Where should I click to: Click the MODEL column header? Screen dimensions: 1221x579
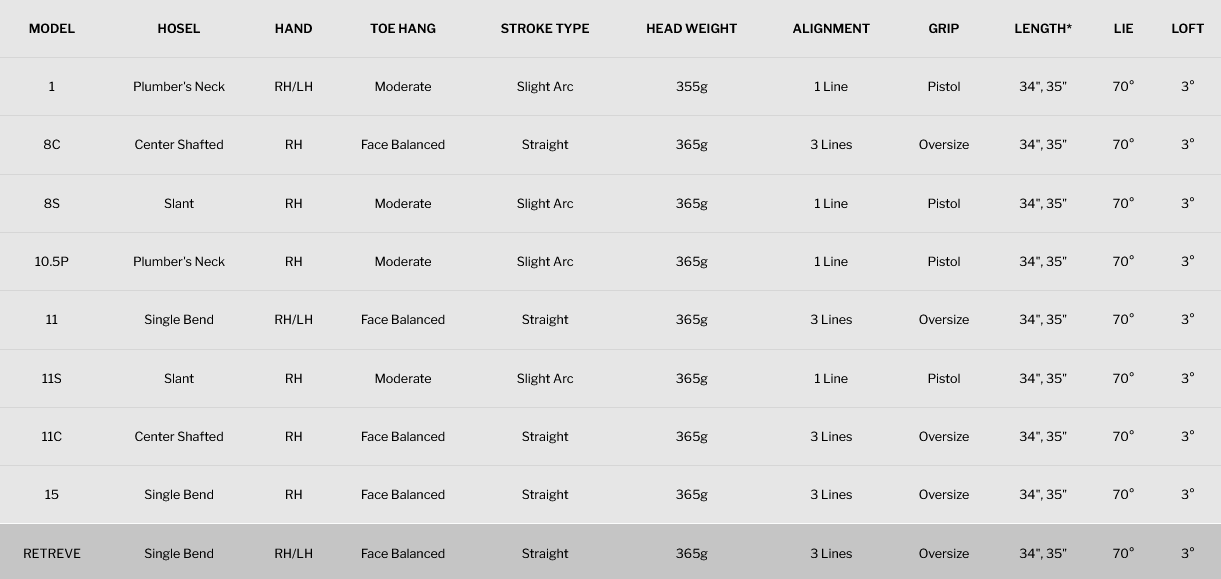click(52, 29)
